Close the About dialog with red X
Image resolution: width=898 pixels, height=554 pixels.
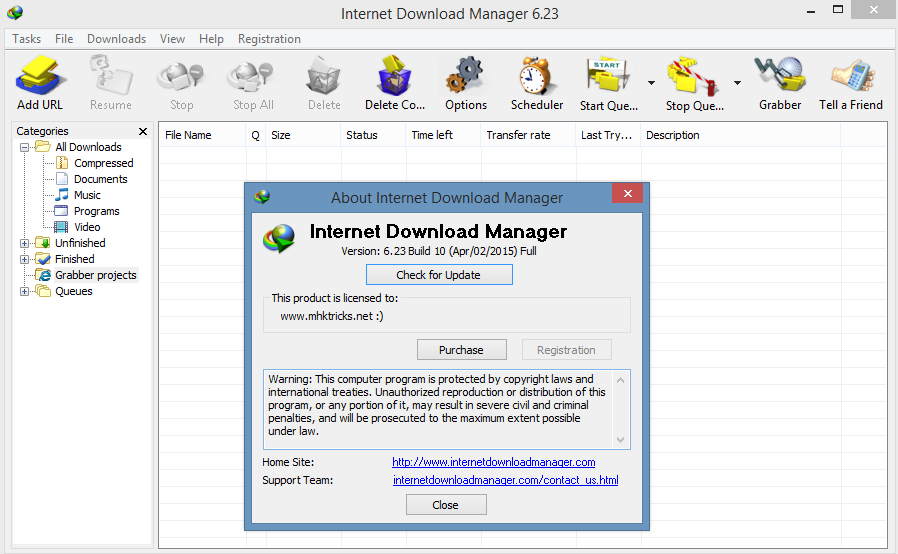pos(627,194)
